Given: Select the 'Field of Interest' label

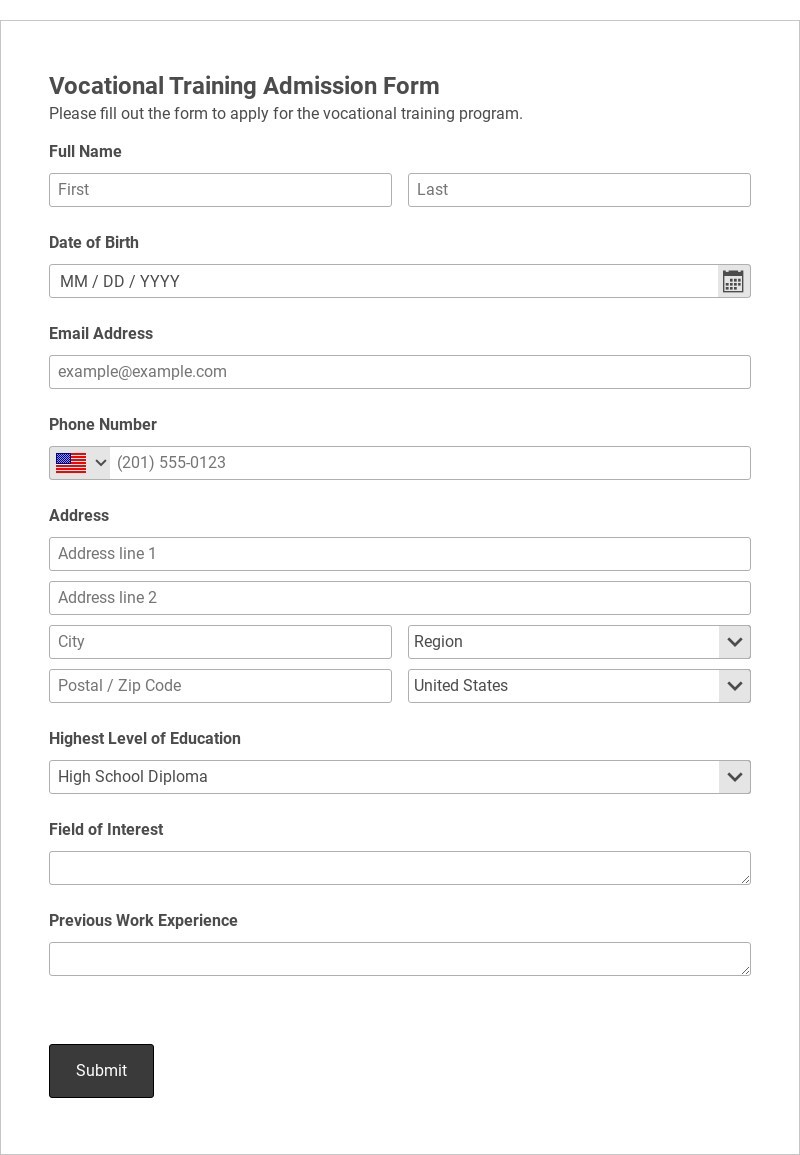Looking at the screenshot, I should tap(106, 829).
